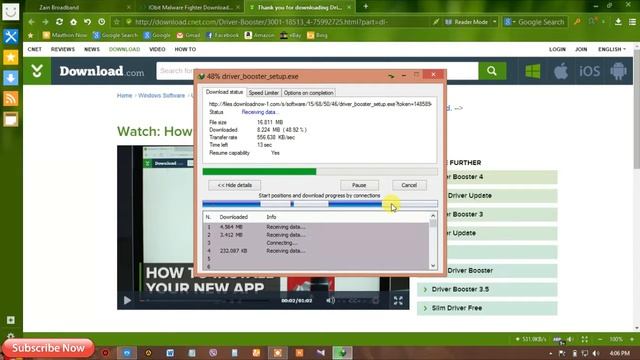Click the Download.com search magnifier button
The height and width of the screenshot is (360, 640).
pos(492,71)
